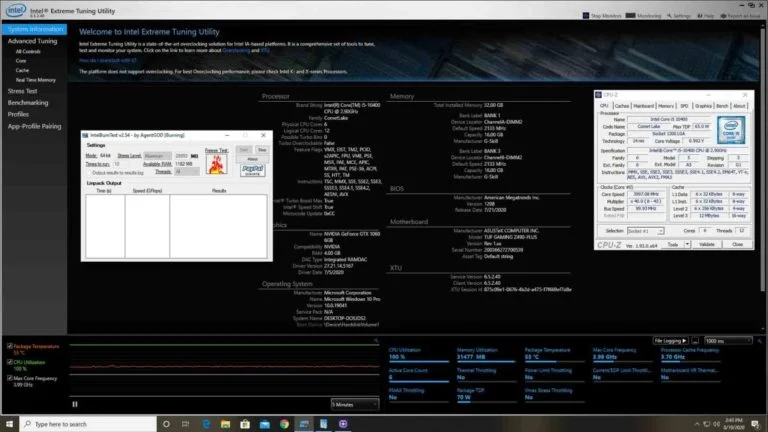Open Microsoft Store from the taskbar

[x=245, y=424]
